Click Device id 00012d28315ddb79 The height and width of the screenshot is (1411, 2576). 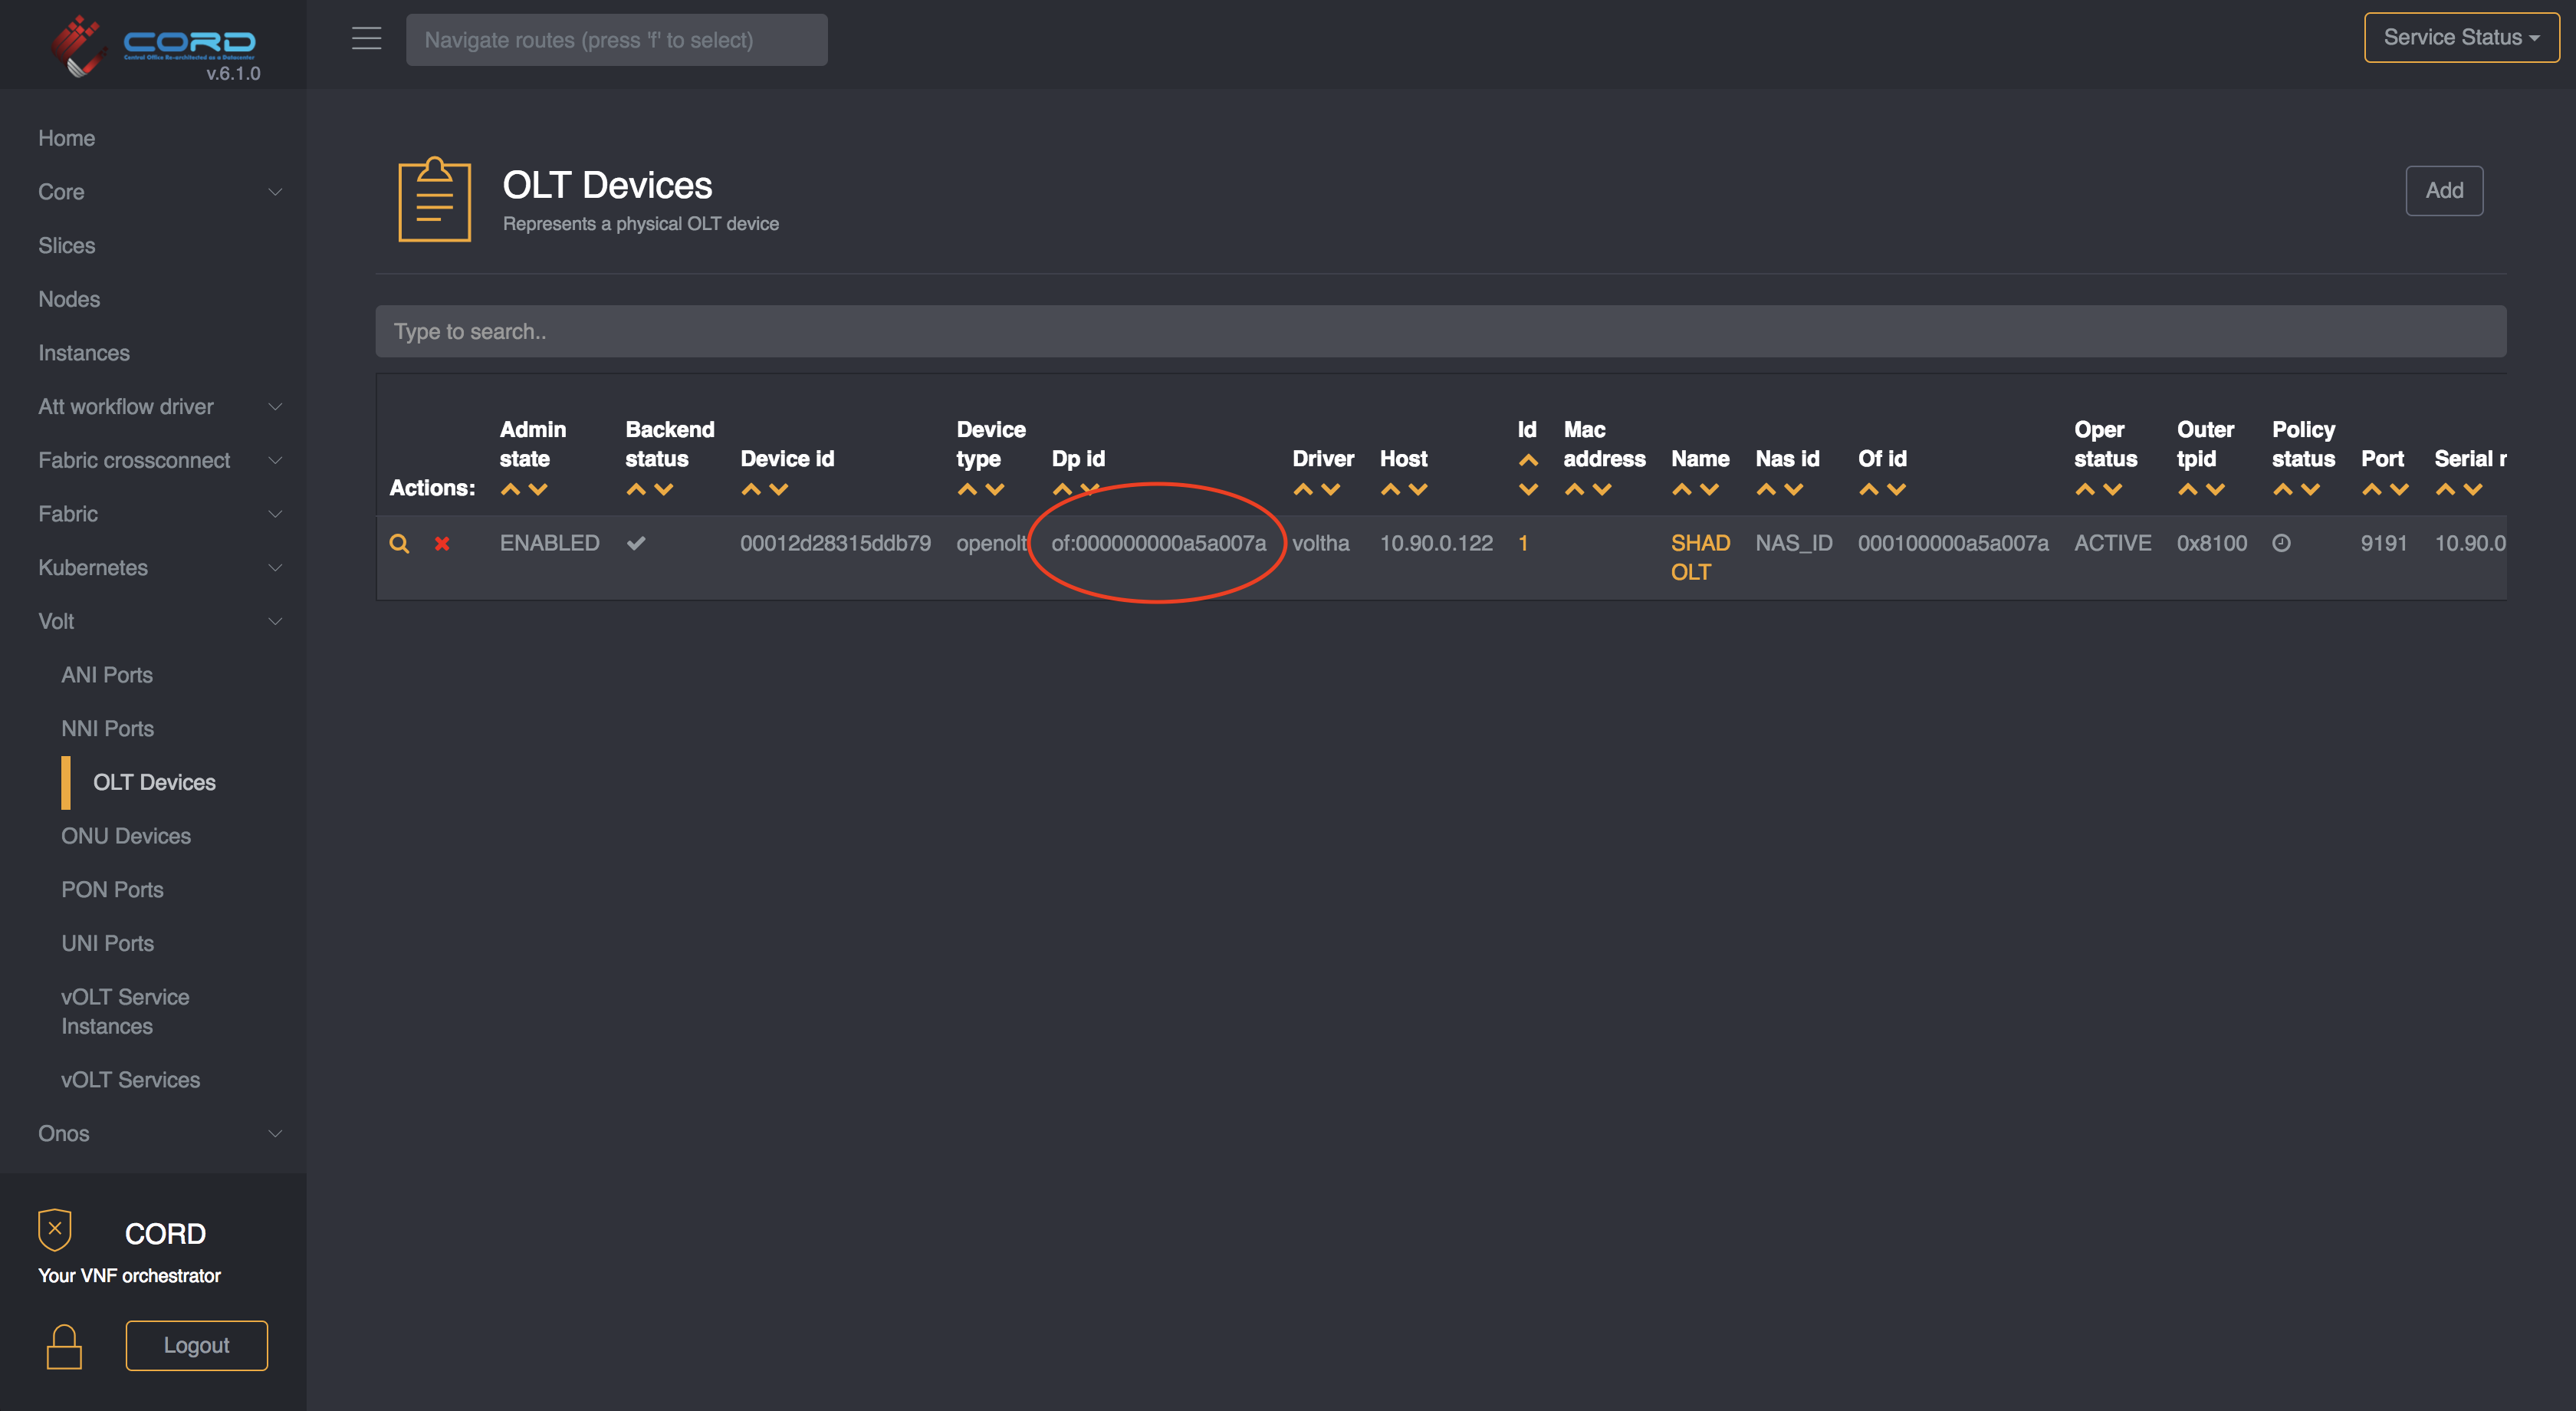835,543
